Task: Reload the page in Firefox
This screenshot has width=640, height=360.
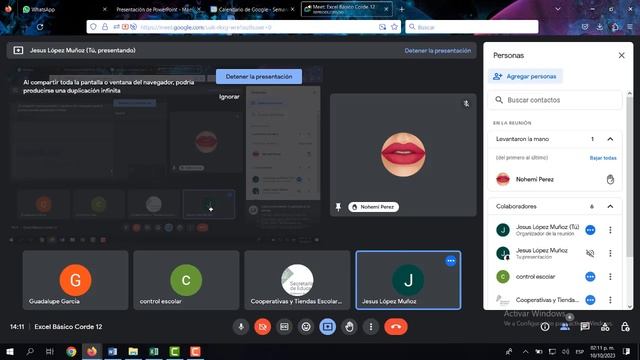Action: (40, 27)
